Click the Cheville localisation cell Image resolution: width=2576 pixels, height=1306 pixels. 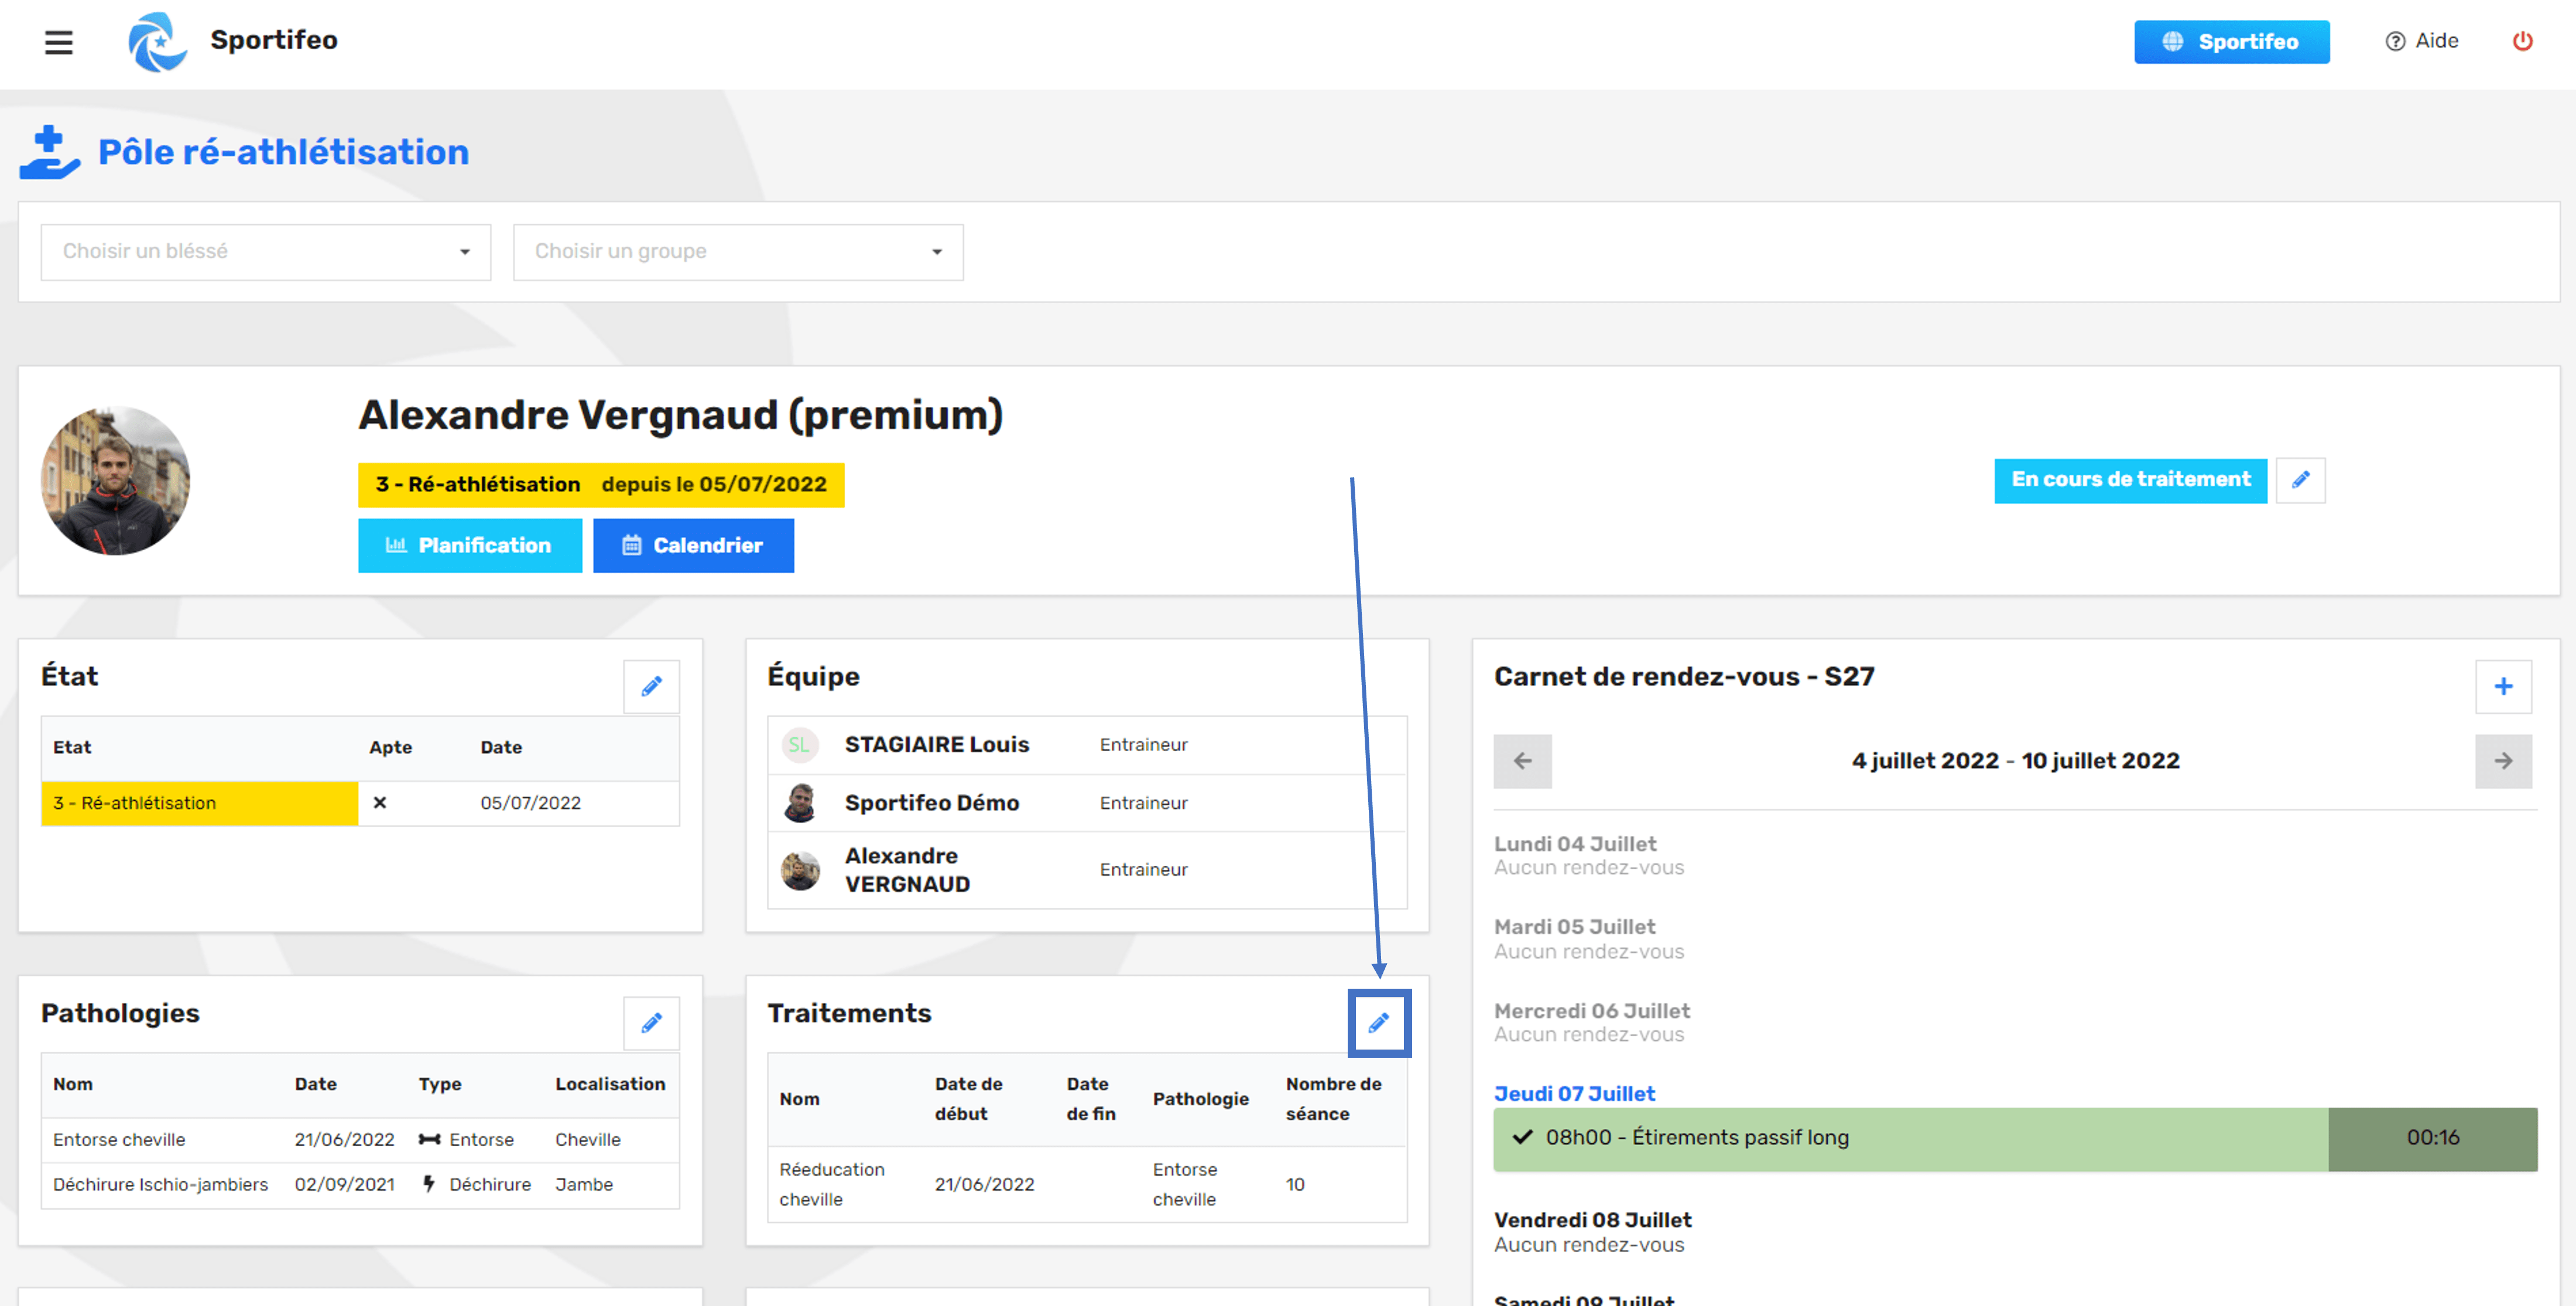[x=588, y=1140]
